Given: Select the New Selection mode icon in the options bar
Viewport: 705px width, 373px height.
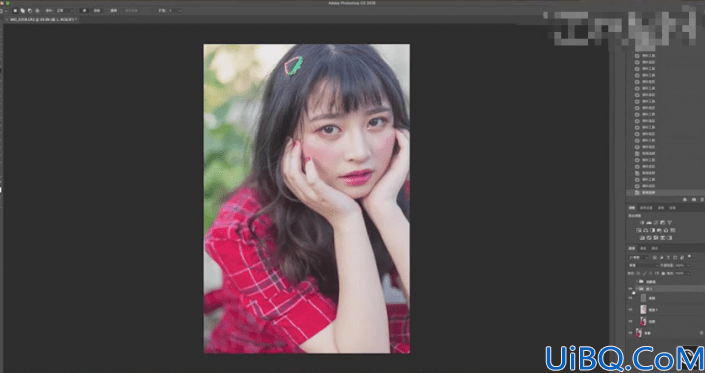Looking at the screenshot, I should click(15, 10).
